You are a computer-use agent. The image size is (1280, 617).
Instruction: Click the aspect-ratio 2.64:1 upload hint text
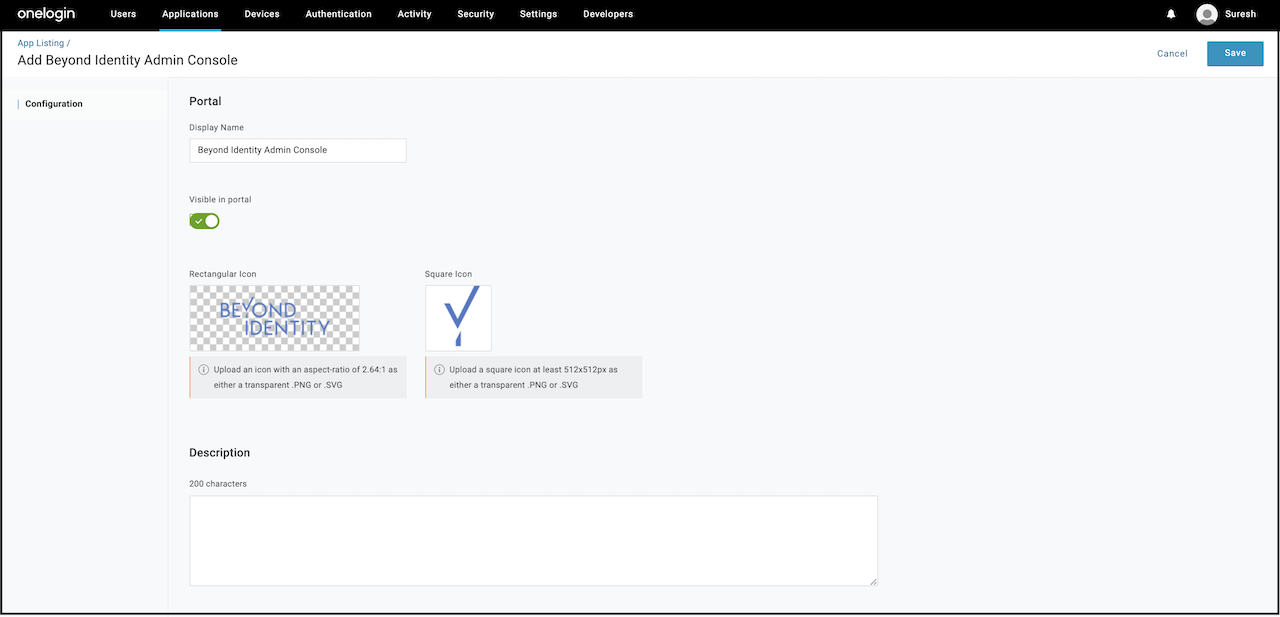tap(306, 377)
